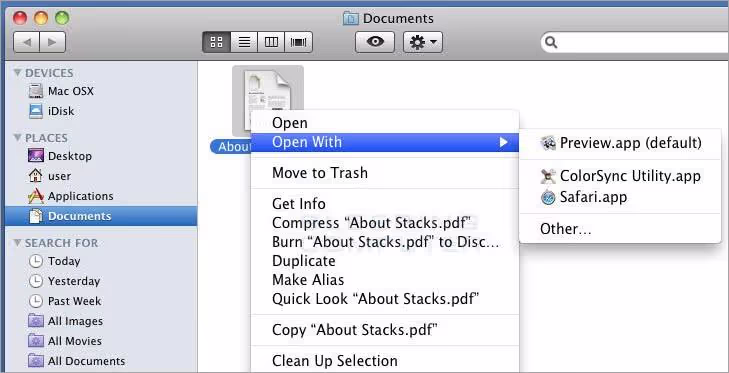Choose Other… in Open With submenu

click(620, 229)
